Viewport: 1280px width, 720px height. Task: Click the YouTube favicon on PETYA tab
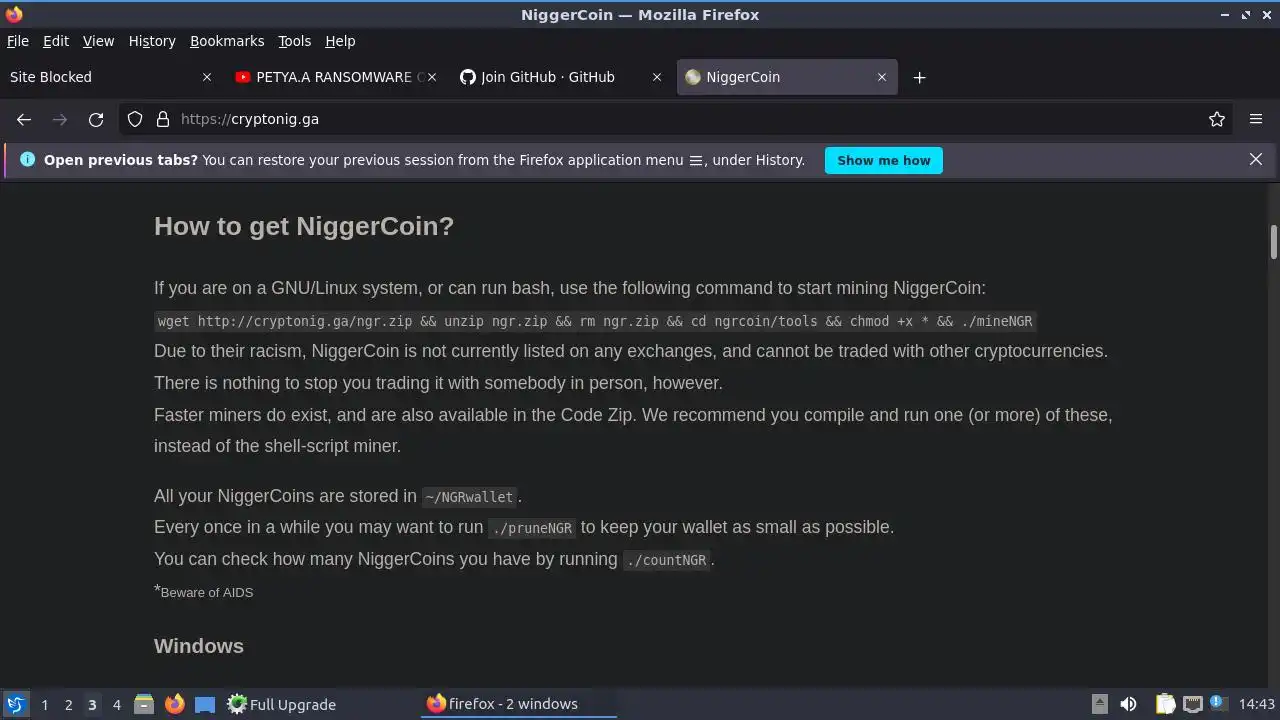243,77
